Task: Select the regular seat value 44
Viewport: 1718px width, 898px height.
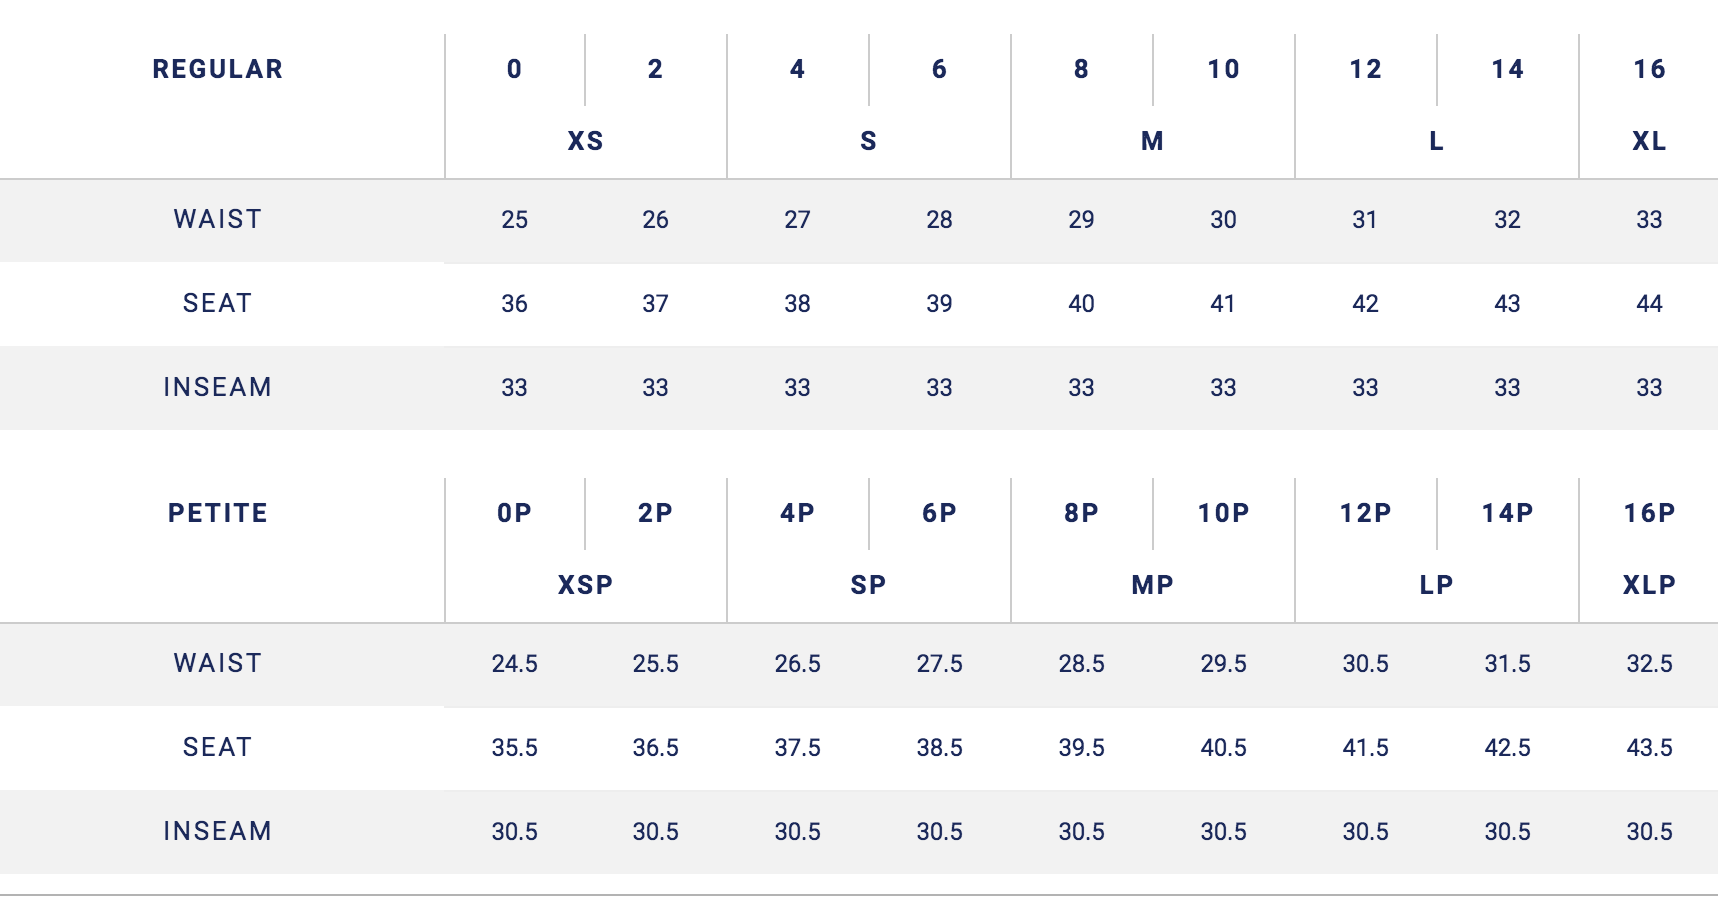Action: coord(1648,304)
